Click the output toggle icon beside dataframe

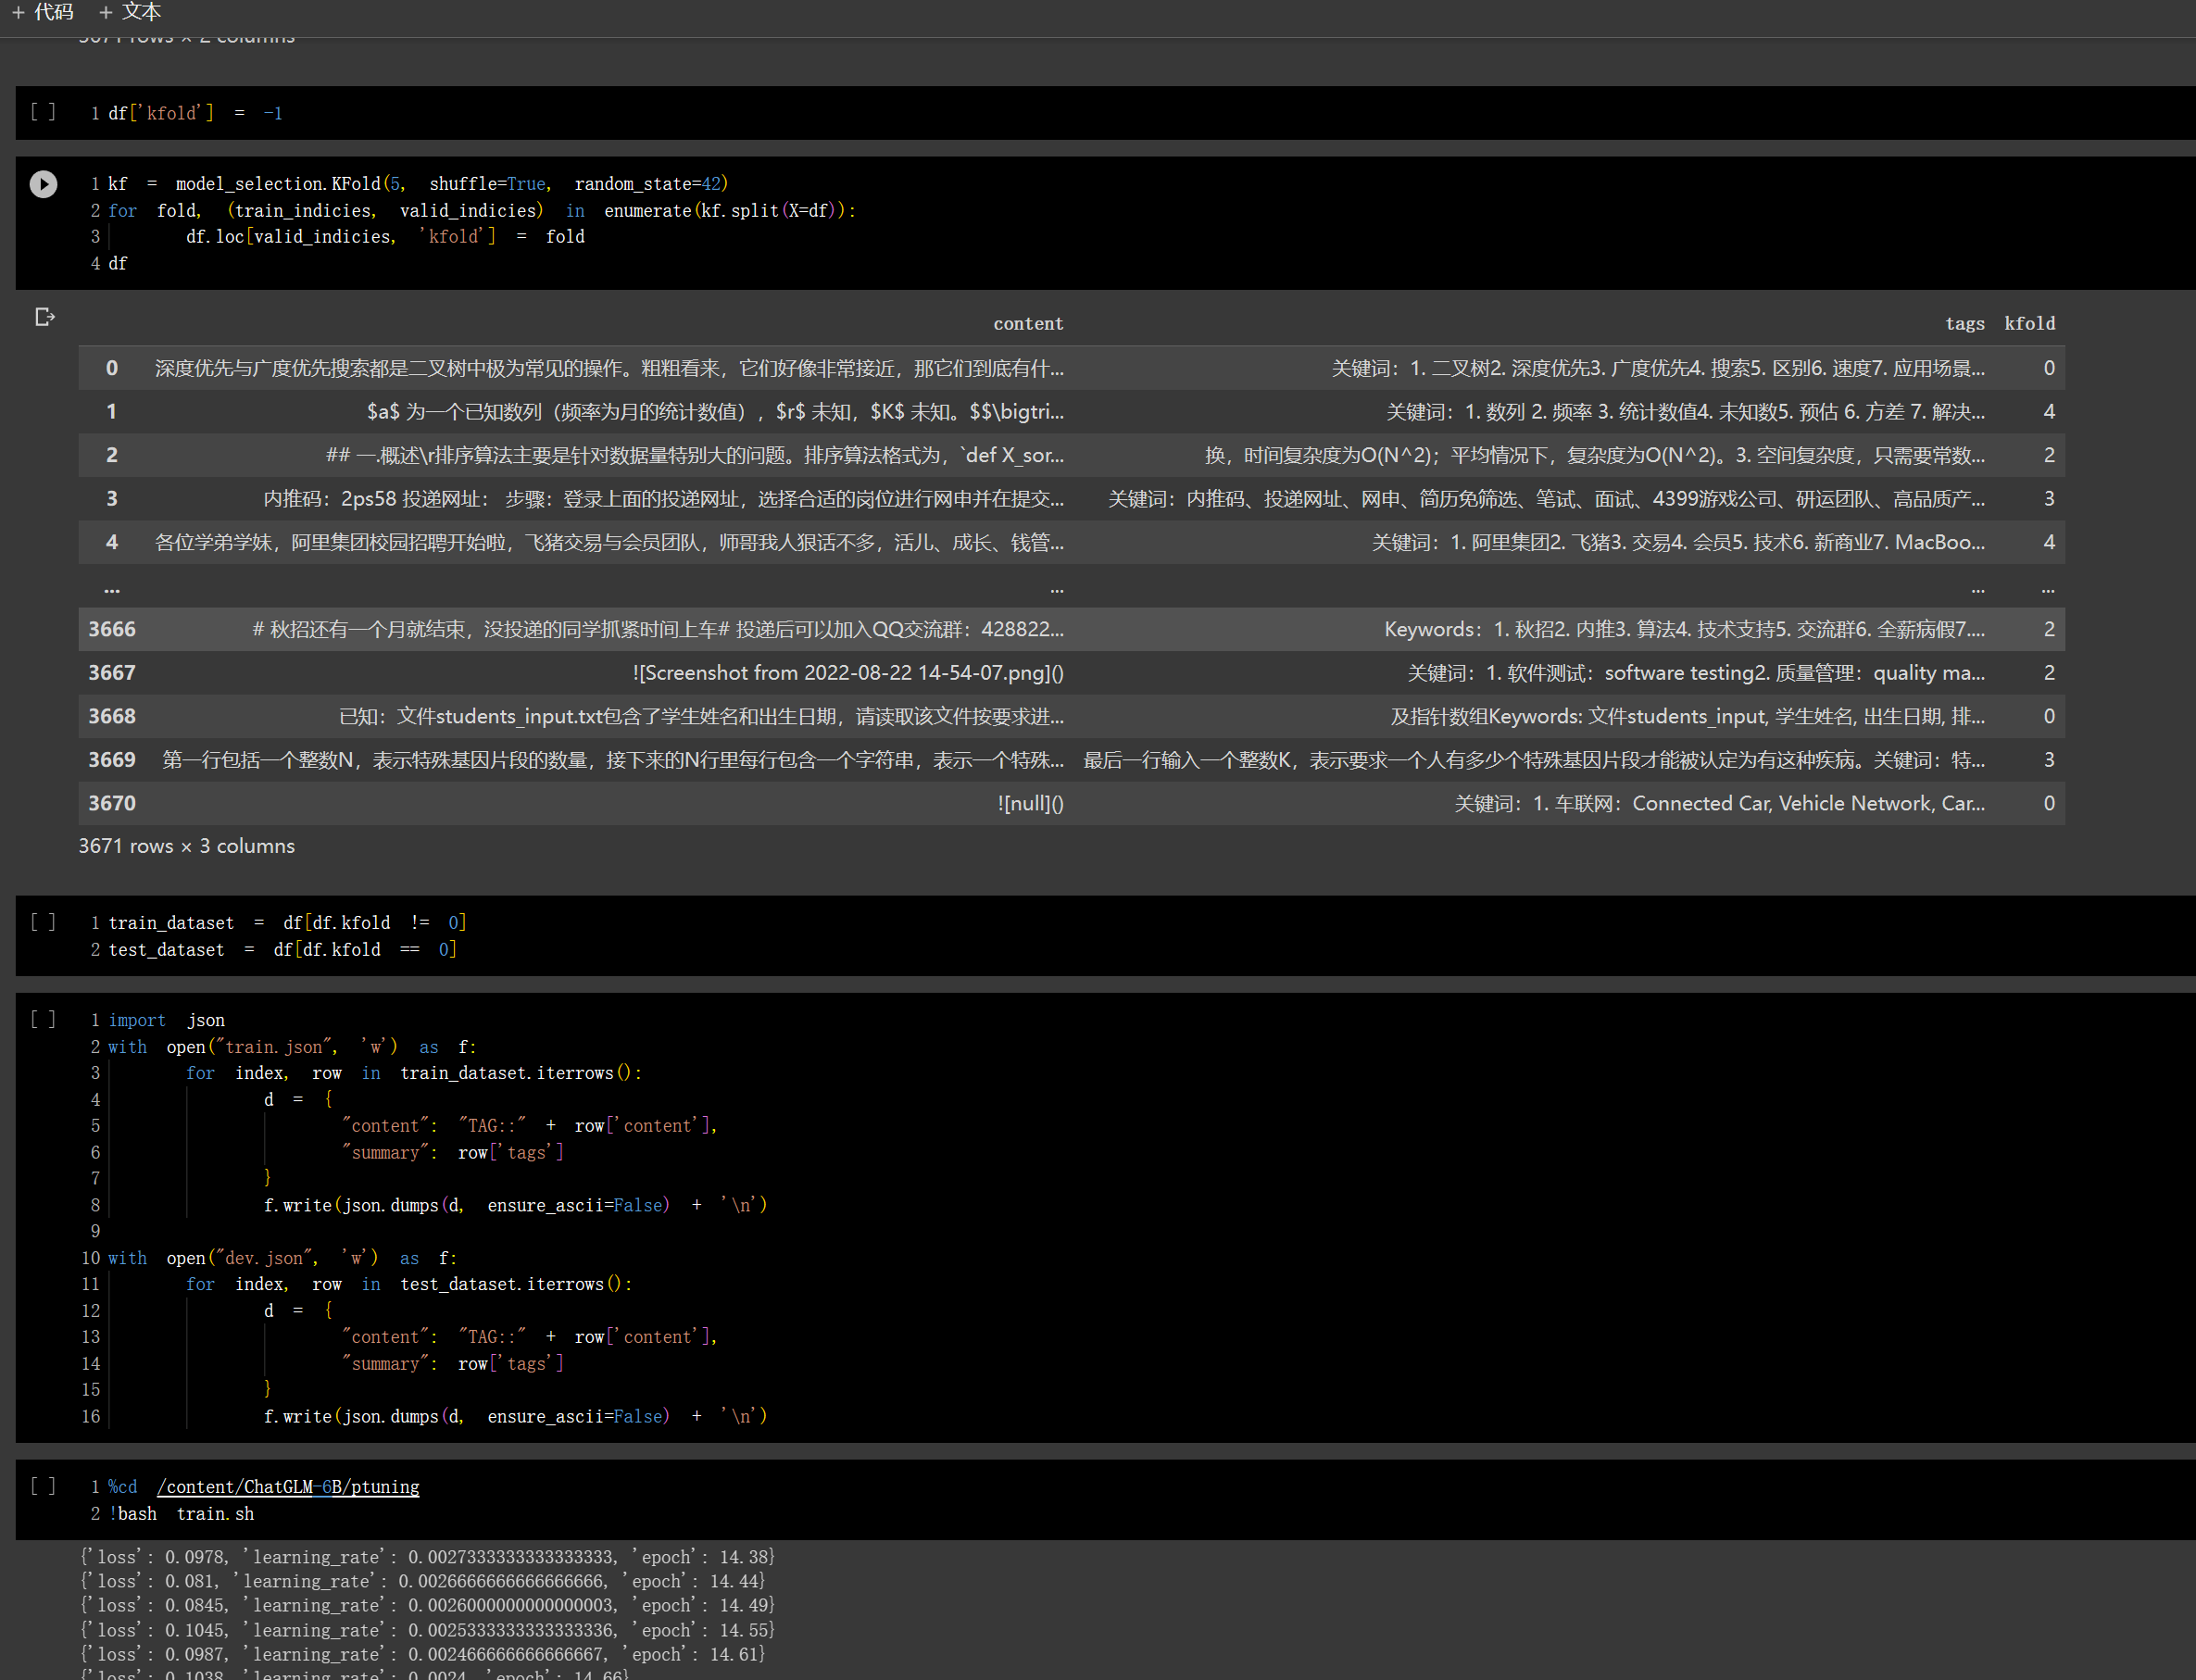coord(44,317)
